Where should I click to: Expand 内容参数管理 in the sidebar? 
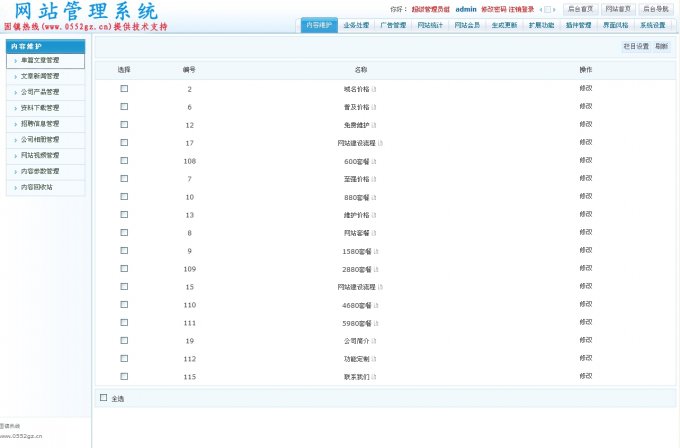[46, 171]
